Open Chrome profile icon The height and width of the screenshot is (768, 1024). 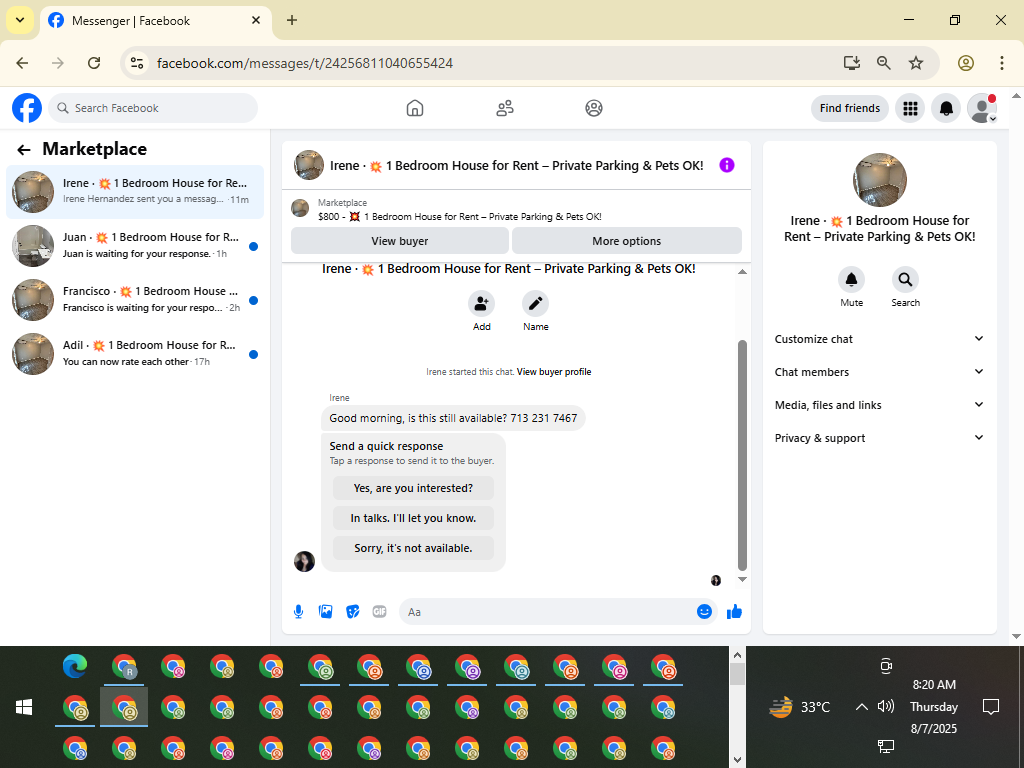point(966,63)
